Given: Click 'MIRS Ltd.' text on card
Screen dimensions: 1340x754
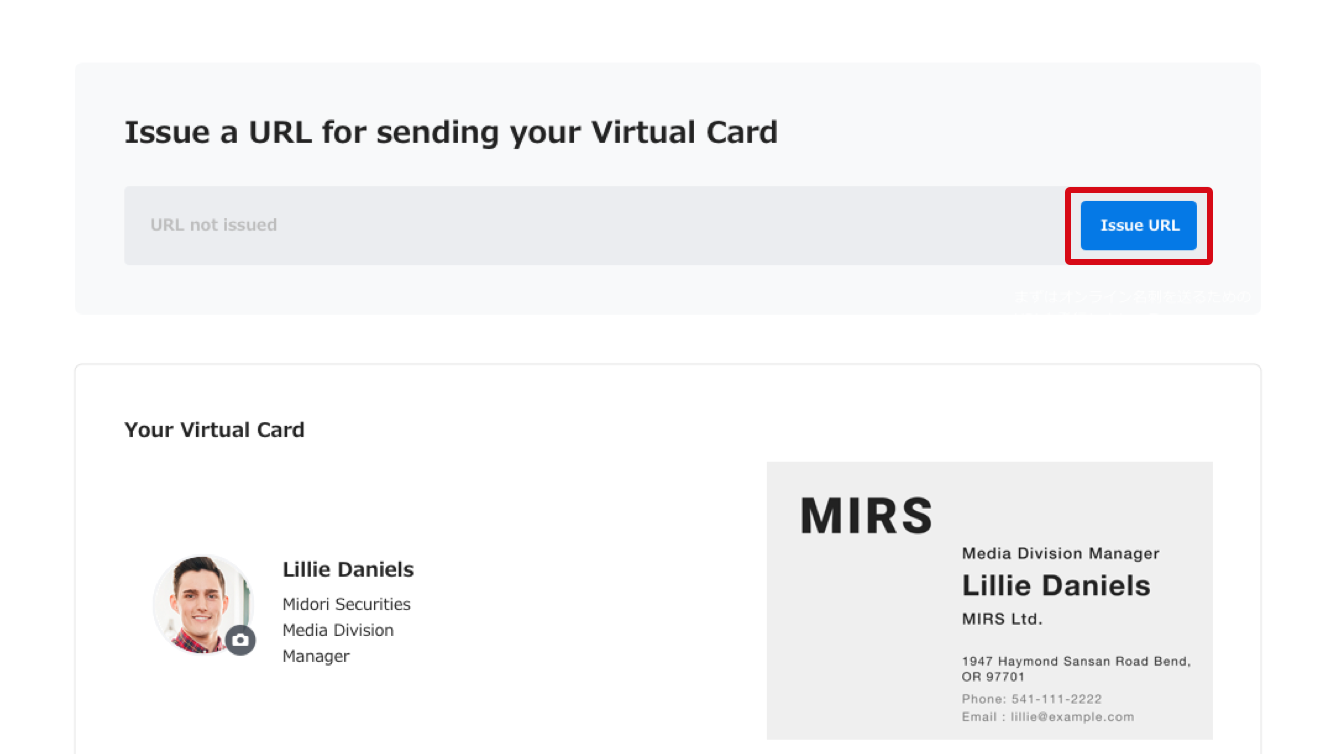Looking at the screenshot, I should 1002,619.
